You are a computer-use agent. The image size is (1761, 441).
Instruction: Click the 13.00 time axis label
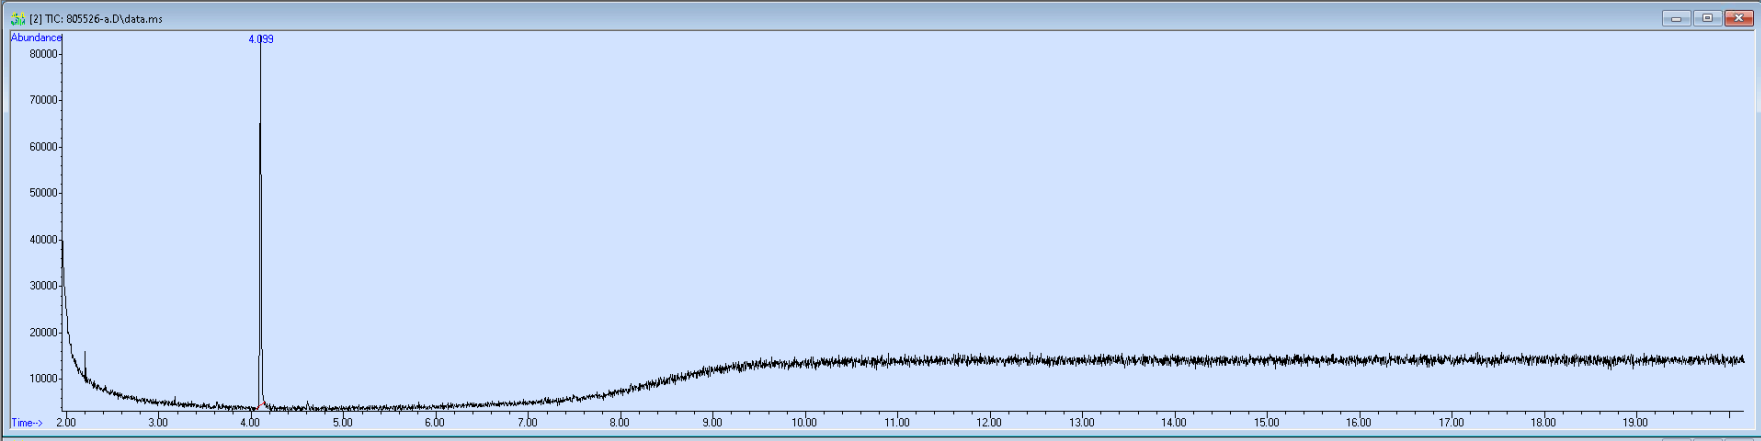(1081, 423)
